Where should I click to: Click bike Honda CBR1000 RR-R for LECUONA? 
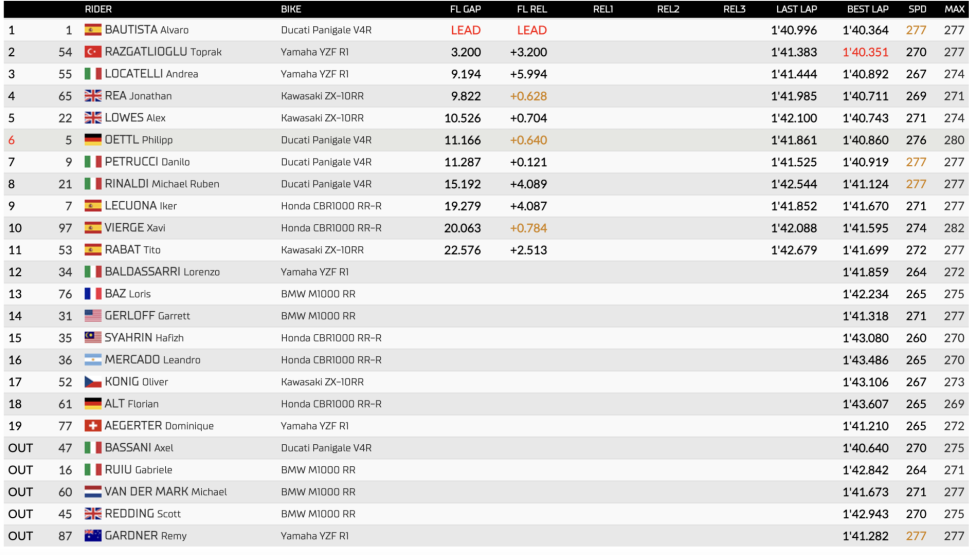[331, 206]
